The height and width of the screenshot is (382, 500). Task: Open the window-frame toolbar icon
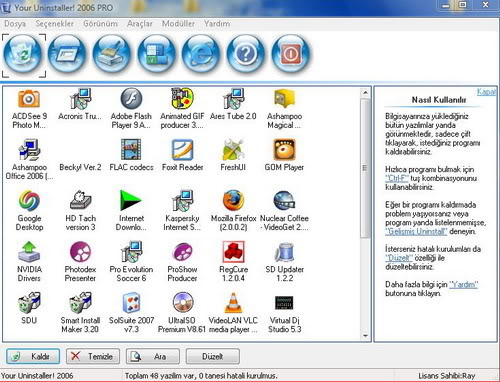point(67,55)
